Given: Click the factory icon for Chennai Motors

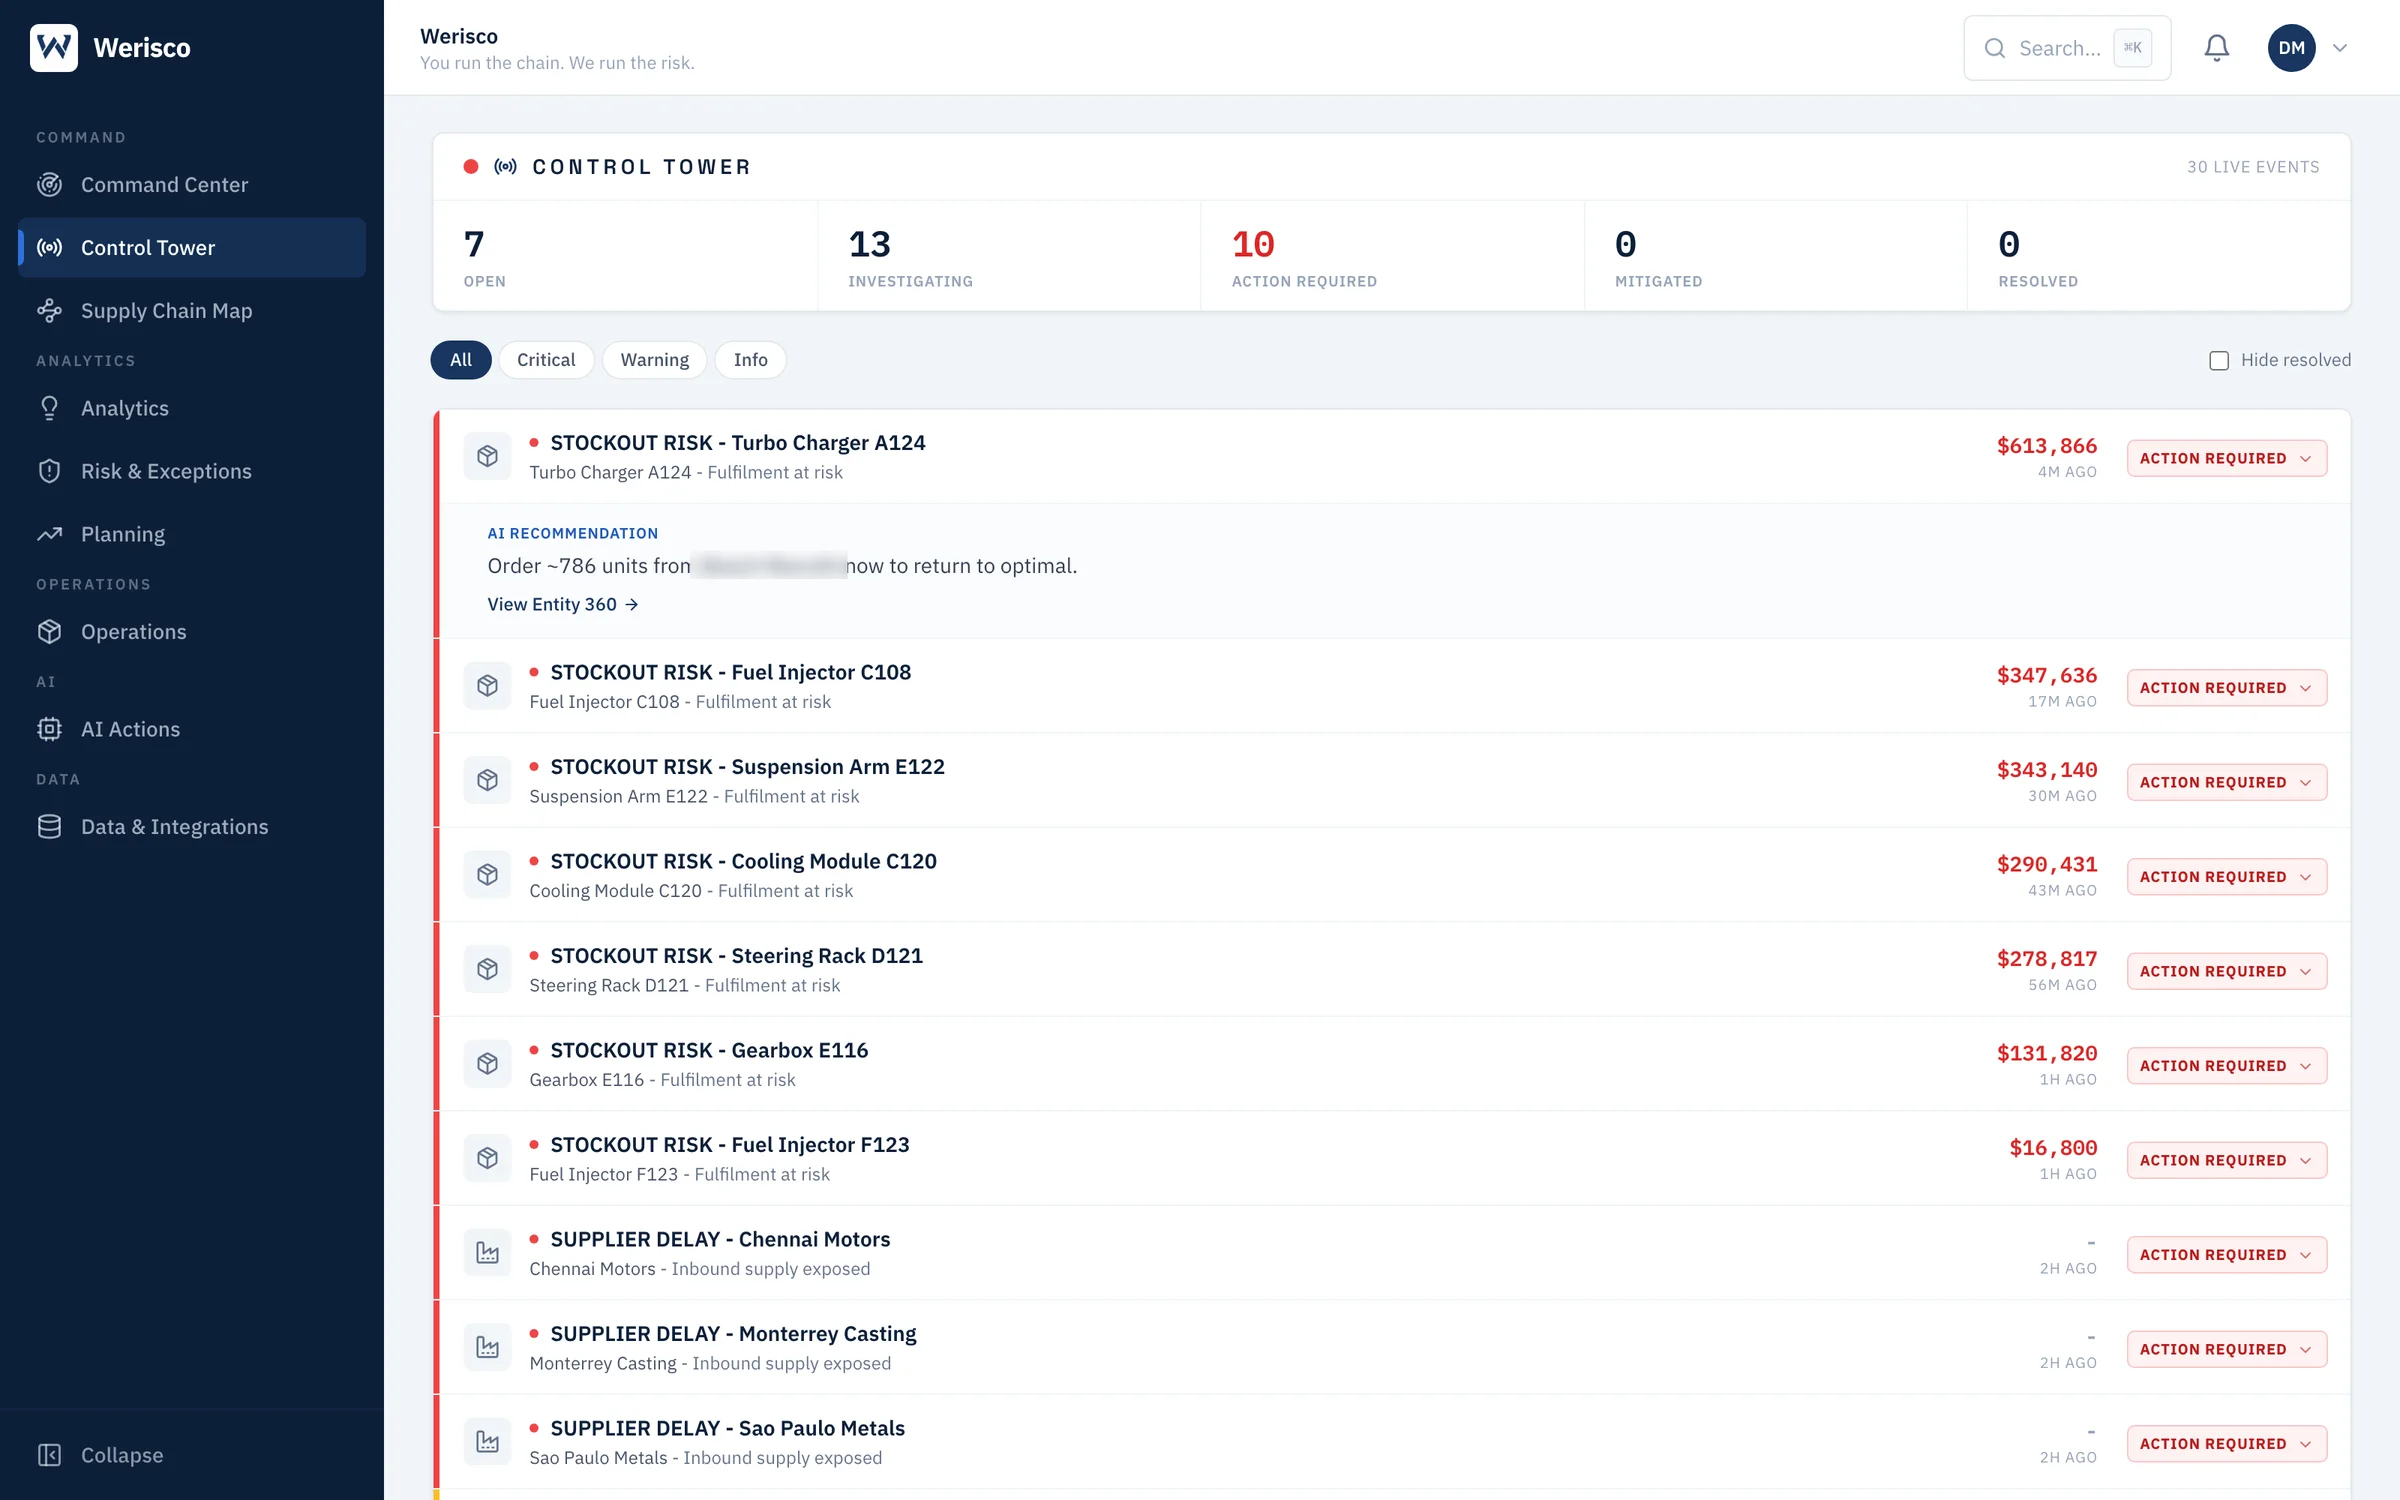Looking at the screenshot, I should [x=487, y=1252].
